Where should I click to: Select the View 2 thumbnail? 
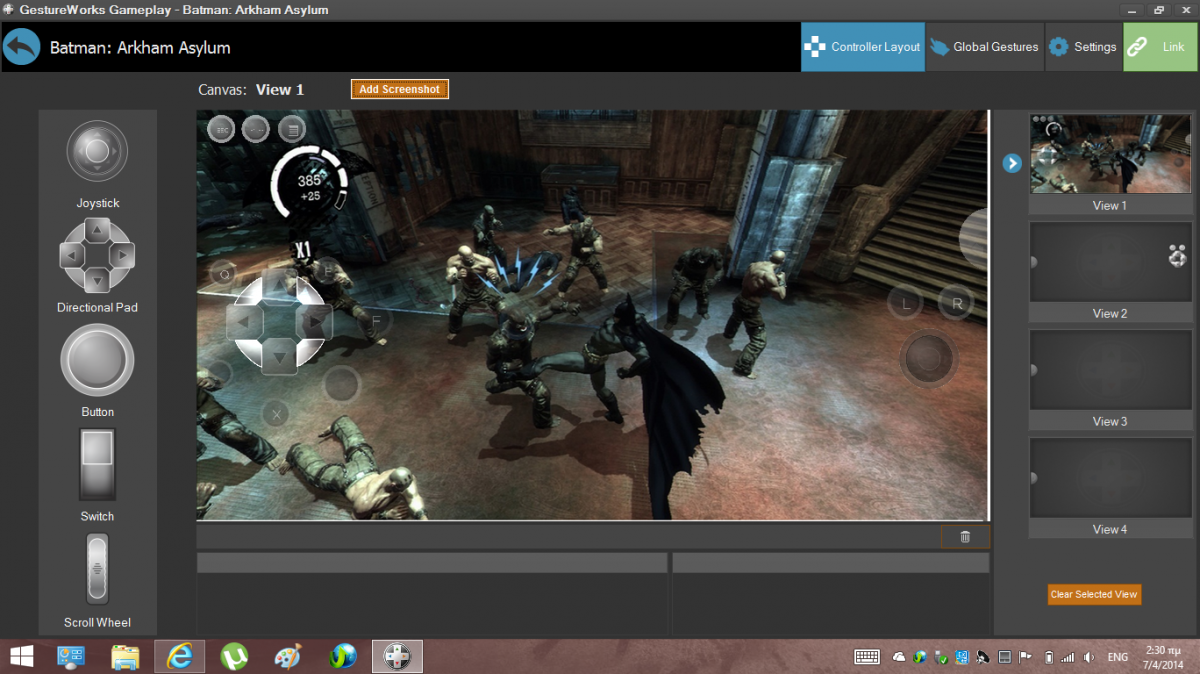pyautogui.click(x=1110, y=262)
